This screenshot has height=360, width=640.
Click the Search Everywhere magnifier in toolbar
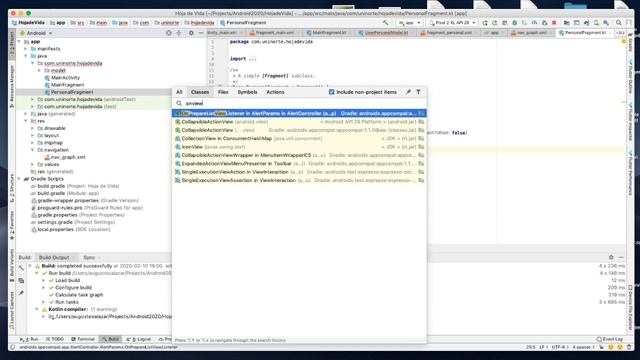coord(618,23)
